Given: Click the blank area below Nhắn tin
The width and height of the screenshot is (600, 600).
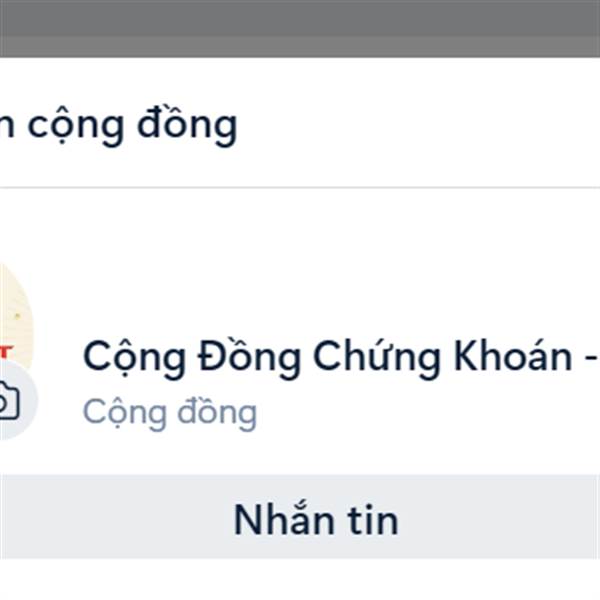Looking at the screenshot, I should [300, 580].
